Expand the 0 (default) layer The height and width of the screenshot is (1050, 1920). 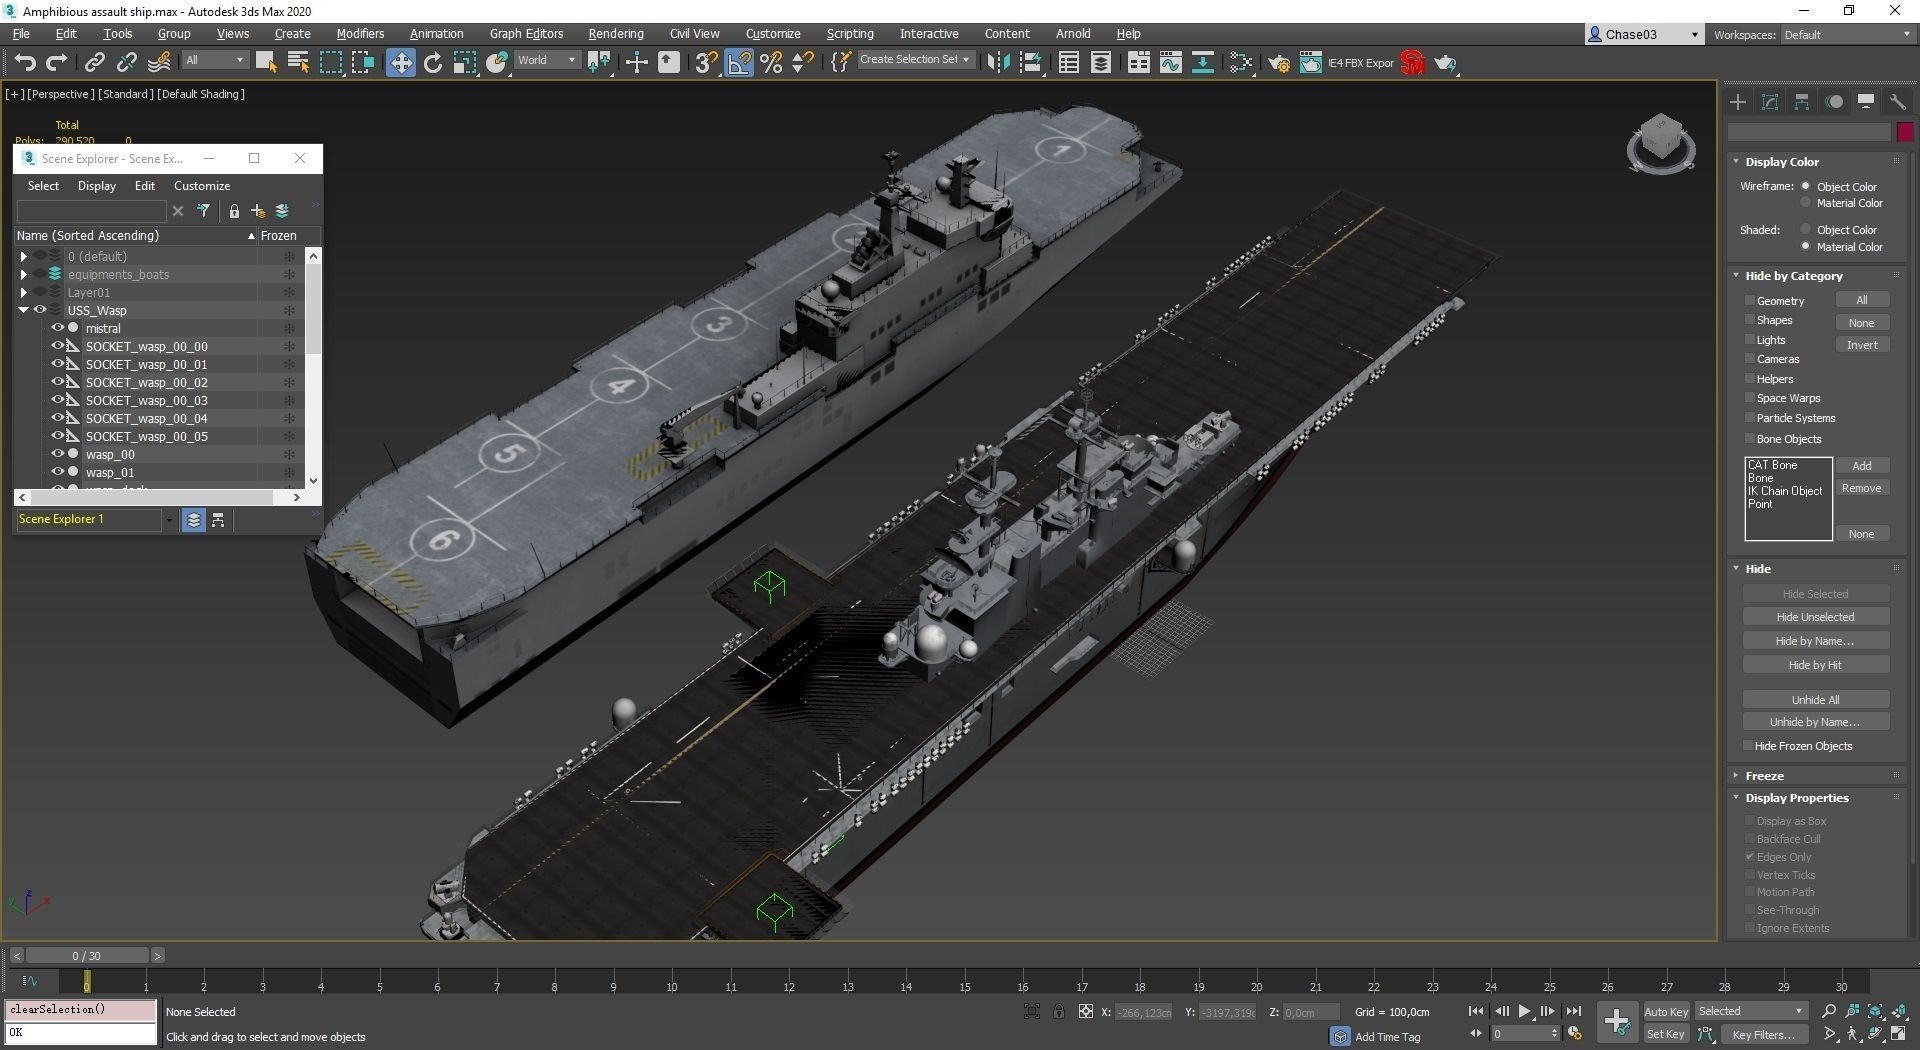23,256
